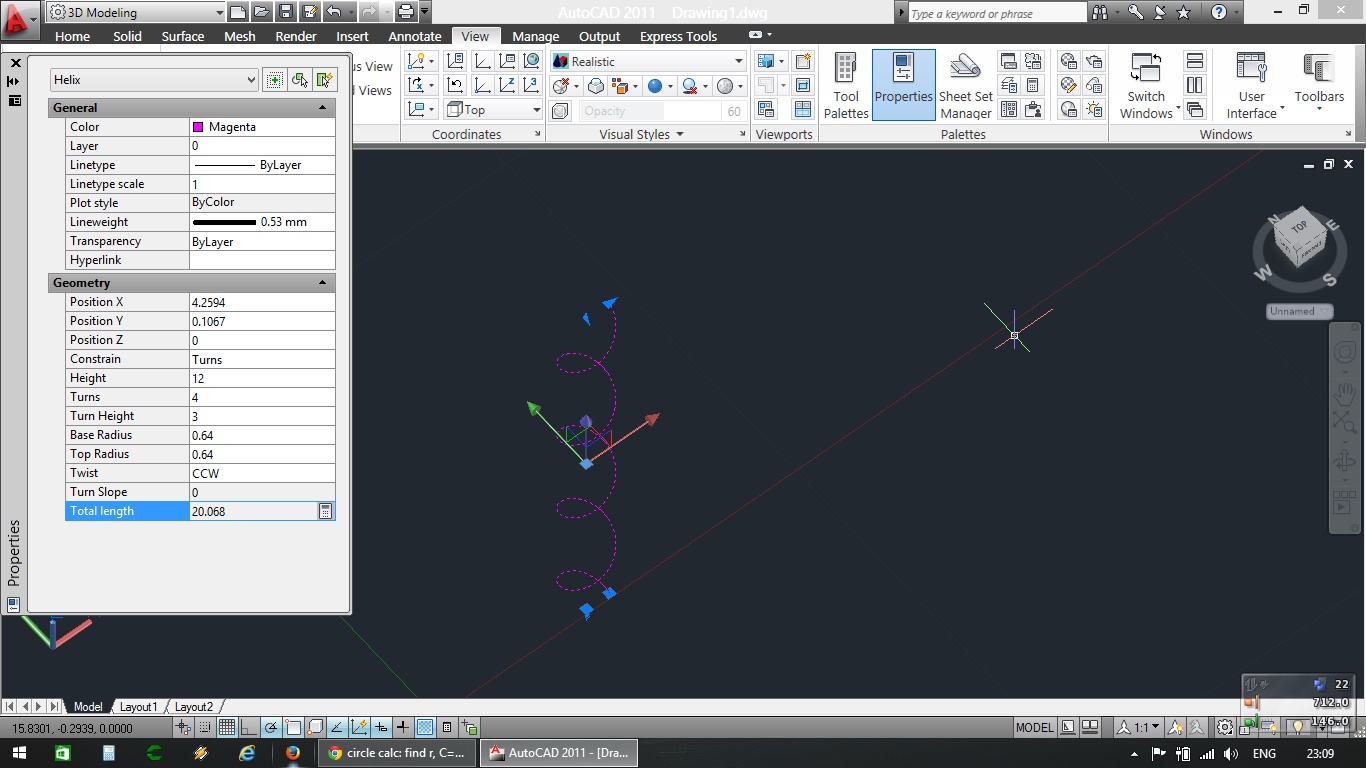Close the Properties palette with X
This screenshot has height=768, width=1366.
tap(15, 62)
